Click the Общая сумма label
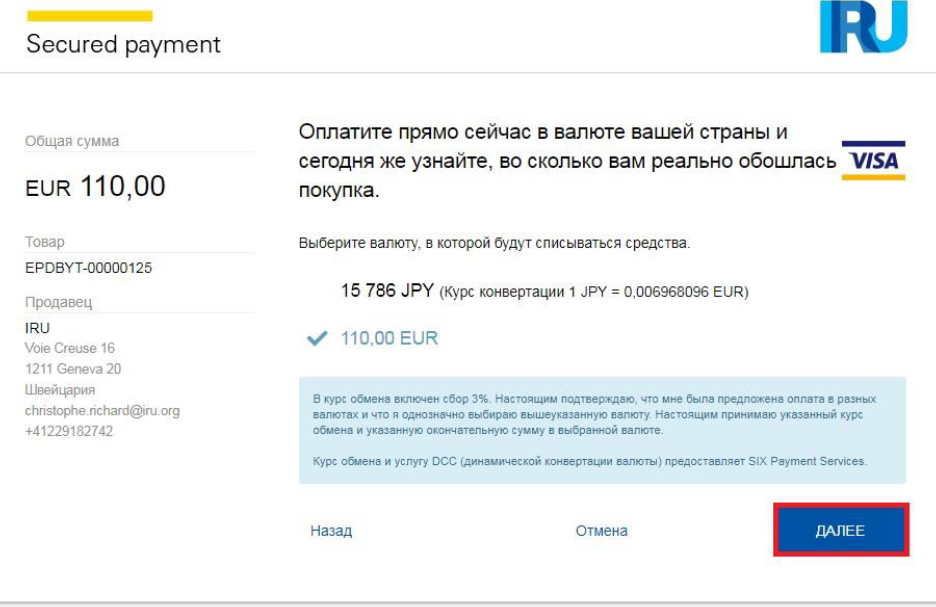This screenshot has height=607, width=936. [72, 141]
